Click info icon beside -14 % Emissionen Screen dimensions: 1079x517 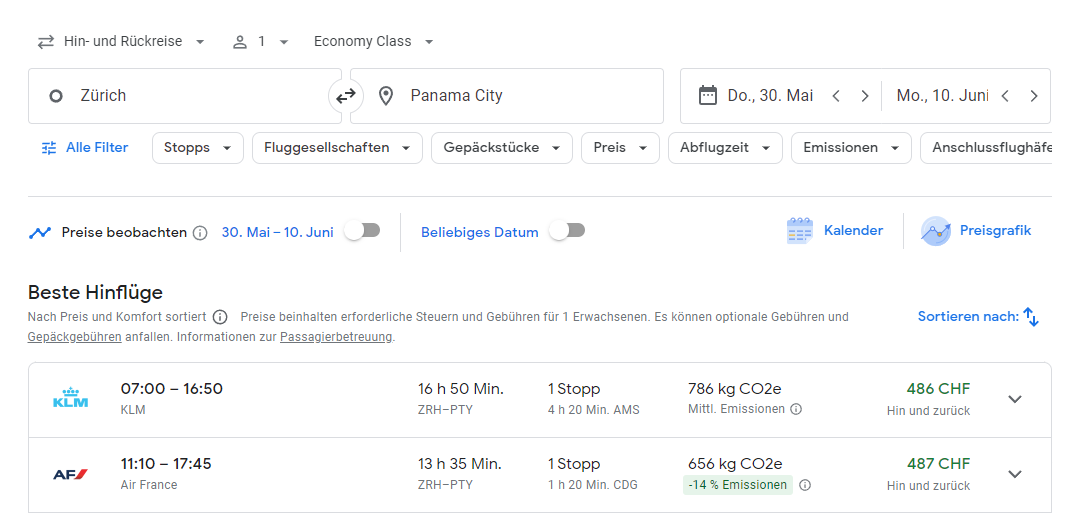[x=805, y=485]
